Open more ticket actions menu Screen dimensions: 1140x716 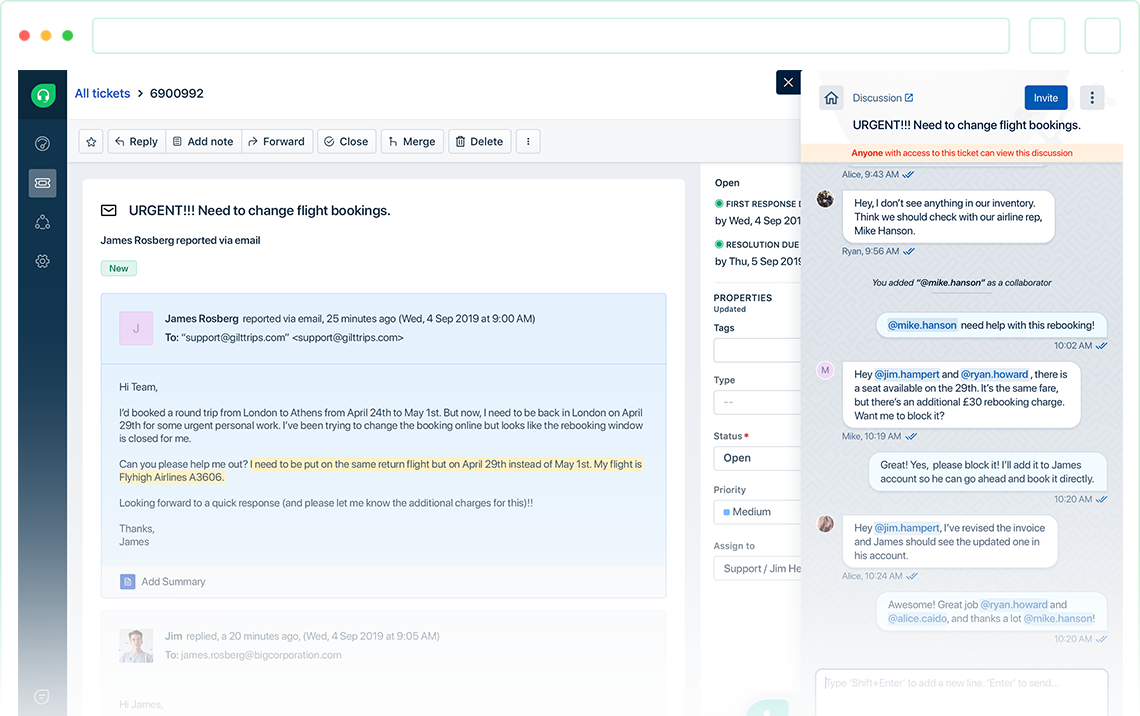pyautogui.click(x=529, y=142)
